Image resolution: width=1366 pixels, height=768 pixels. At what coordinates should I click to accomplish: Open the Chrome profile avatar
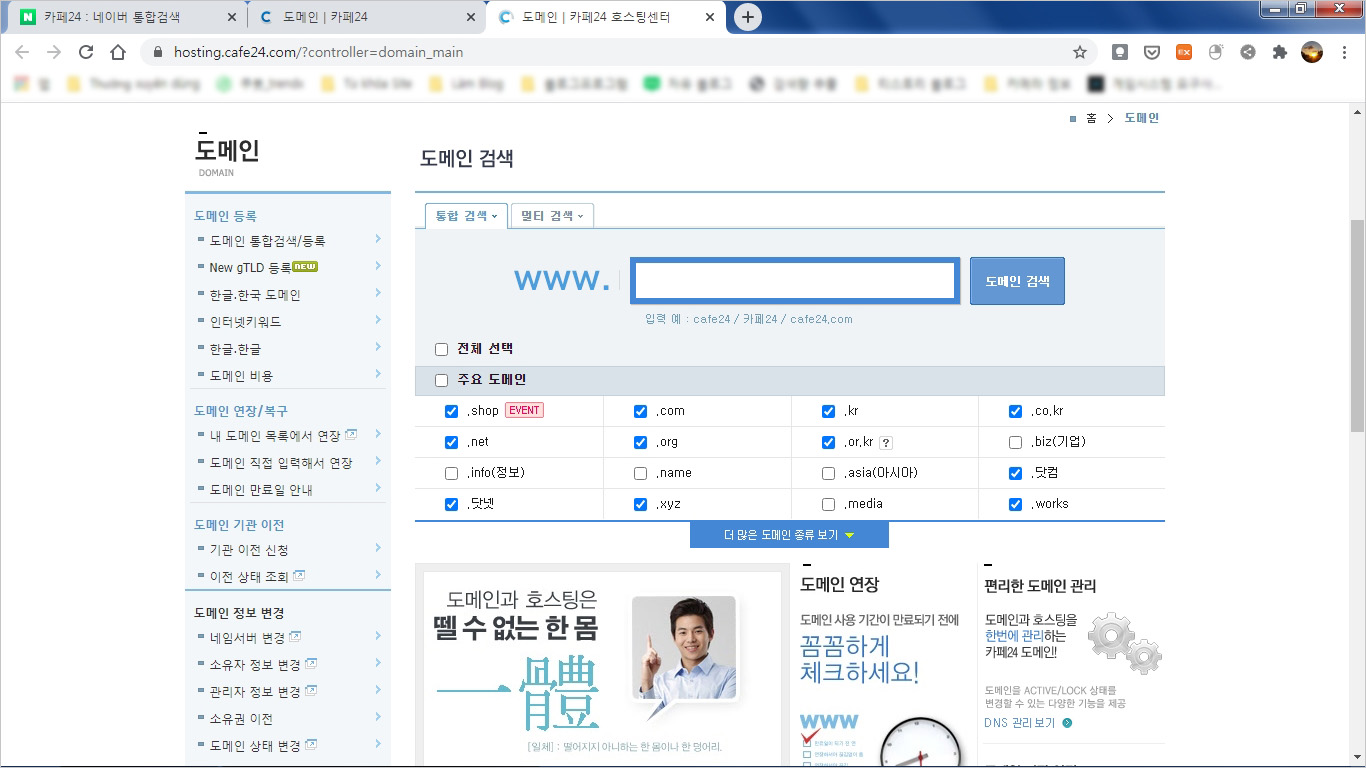1312,52
